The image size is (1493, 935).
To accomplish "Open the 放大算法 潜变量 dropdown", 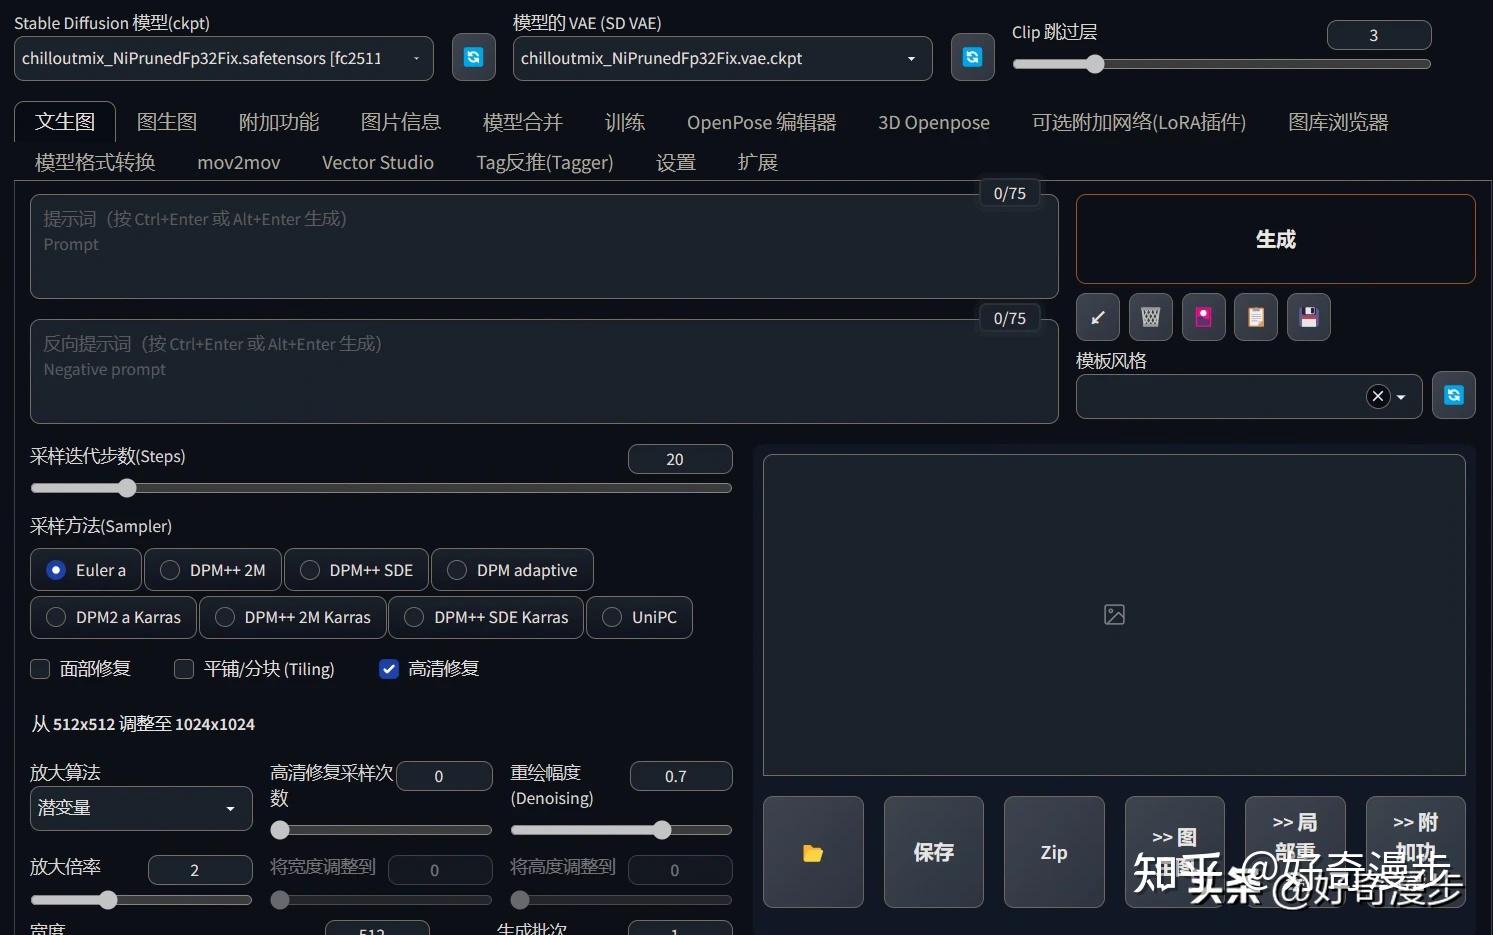I will pos(141,808).
